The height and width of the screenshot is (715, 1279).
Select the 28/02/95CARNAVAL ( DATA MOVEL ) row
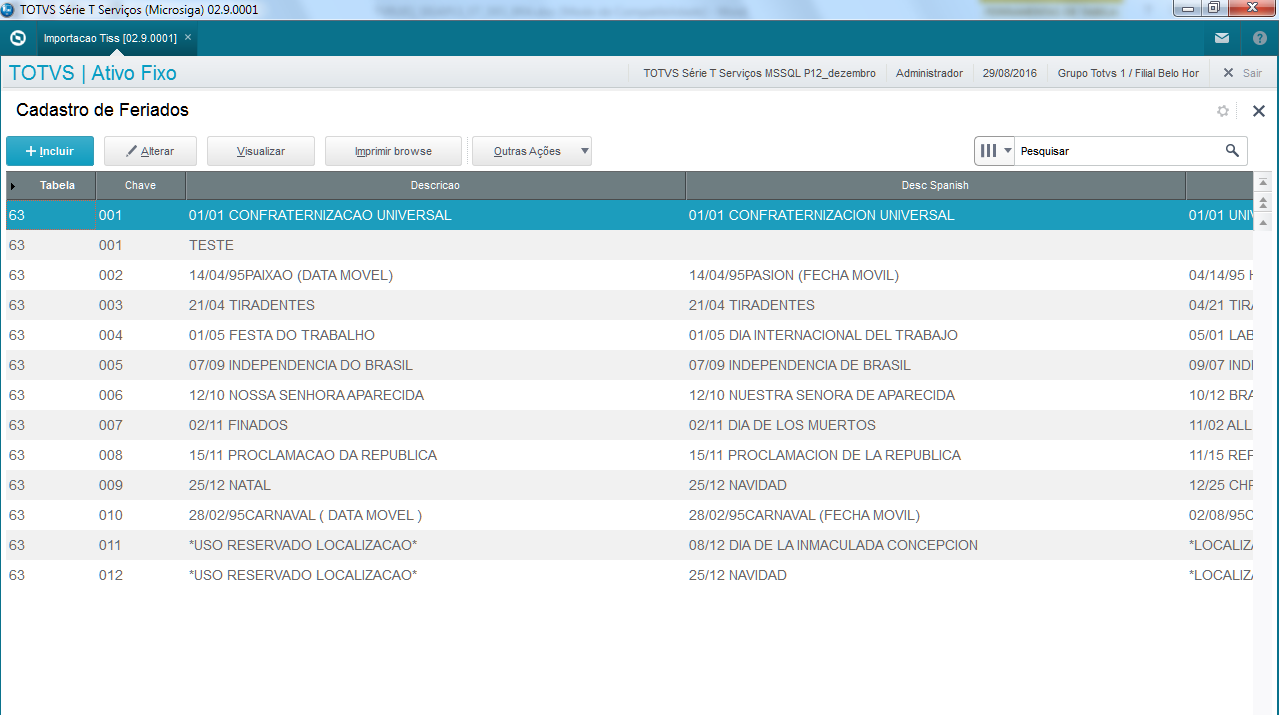(x=628, y=515)
